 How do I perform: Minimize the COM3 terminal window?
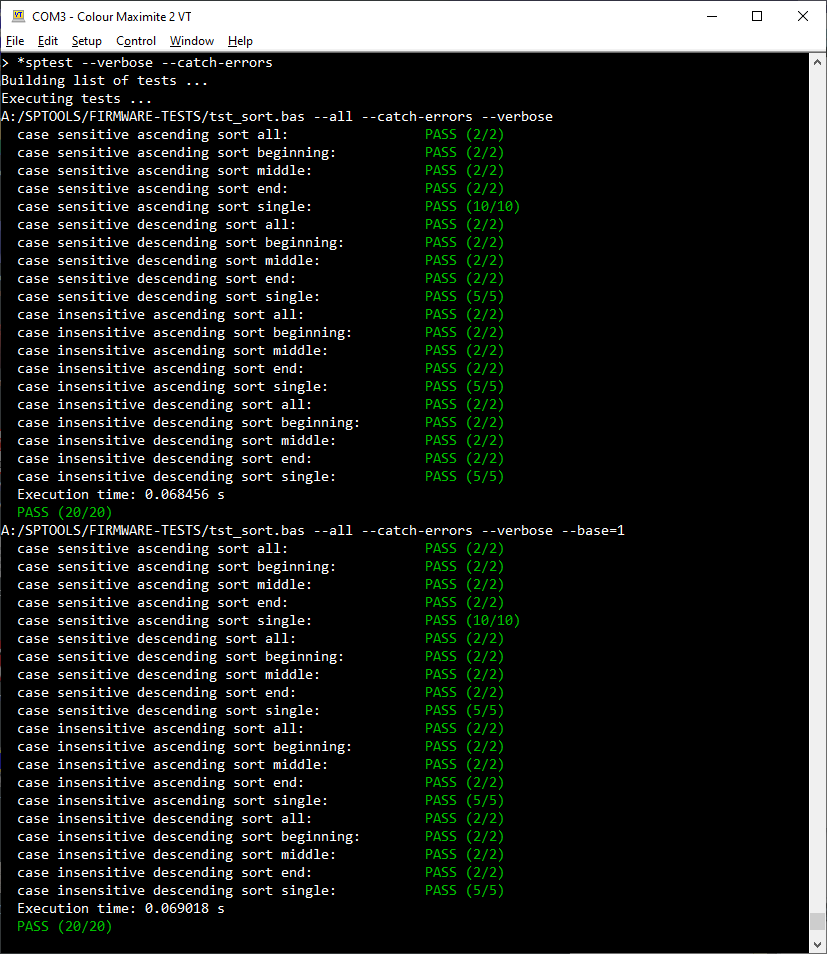coord(712,16)
